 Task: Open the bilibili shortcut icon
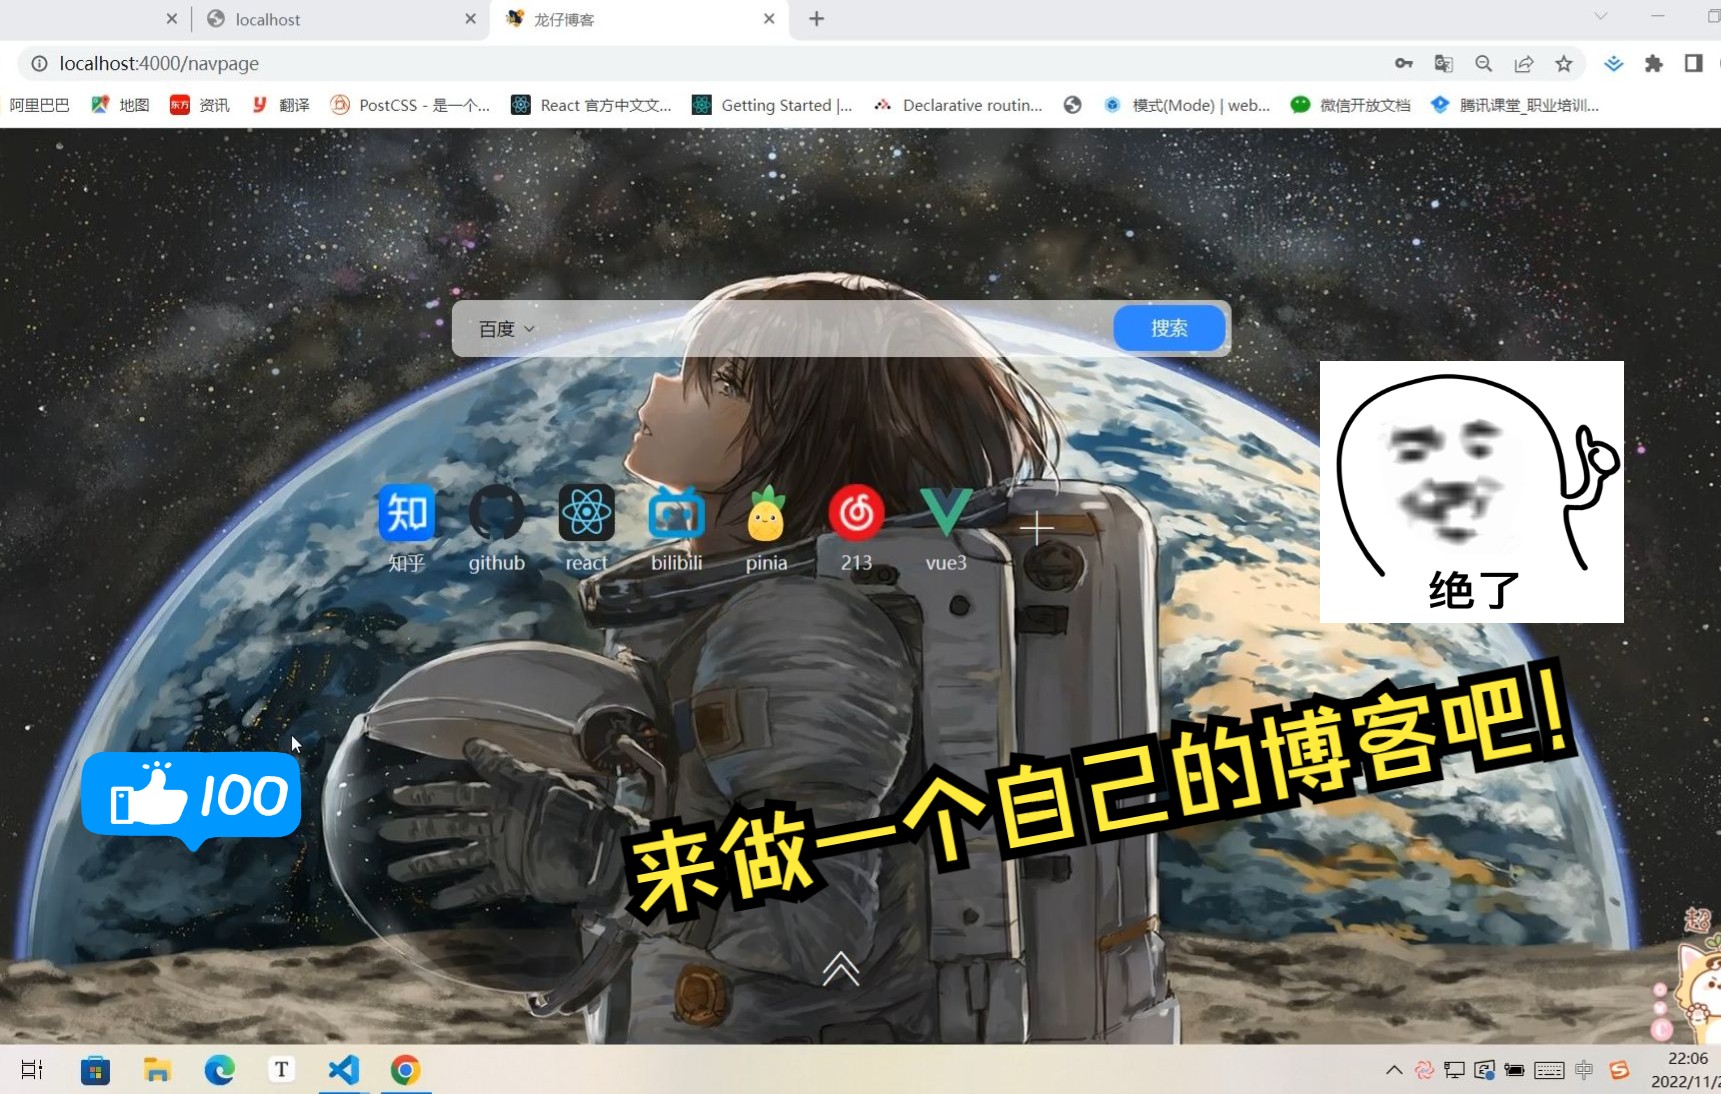tap(676, 513)
